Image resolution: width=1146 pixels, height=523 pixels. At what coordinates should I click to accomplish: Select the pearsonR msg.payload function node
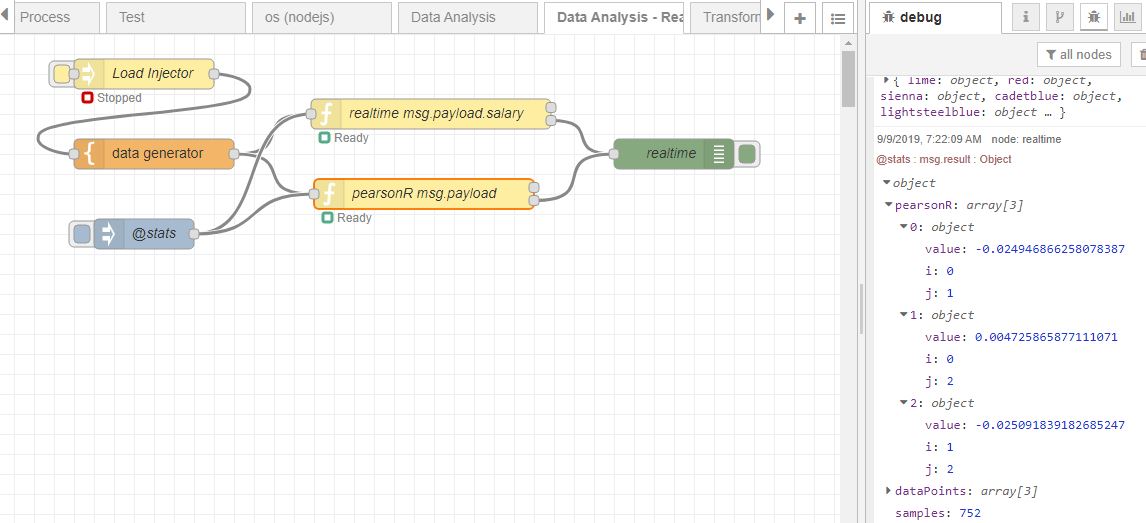(x=425, y=194)
